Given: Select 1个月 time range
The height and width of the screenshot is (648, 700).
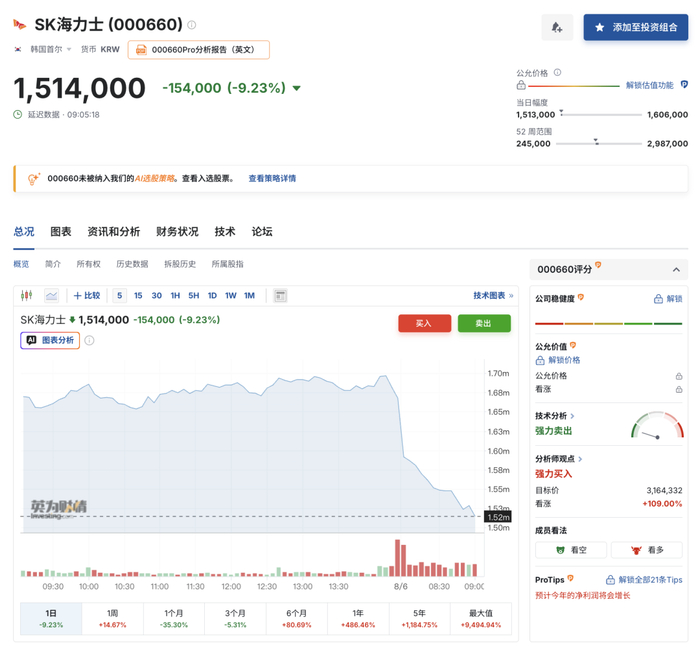Looking at the screenshot, I should 174,619.
